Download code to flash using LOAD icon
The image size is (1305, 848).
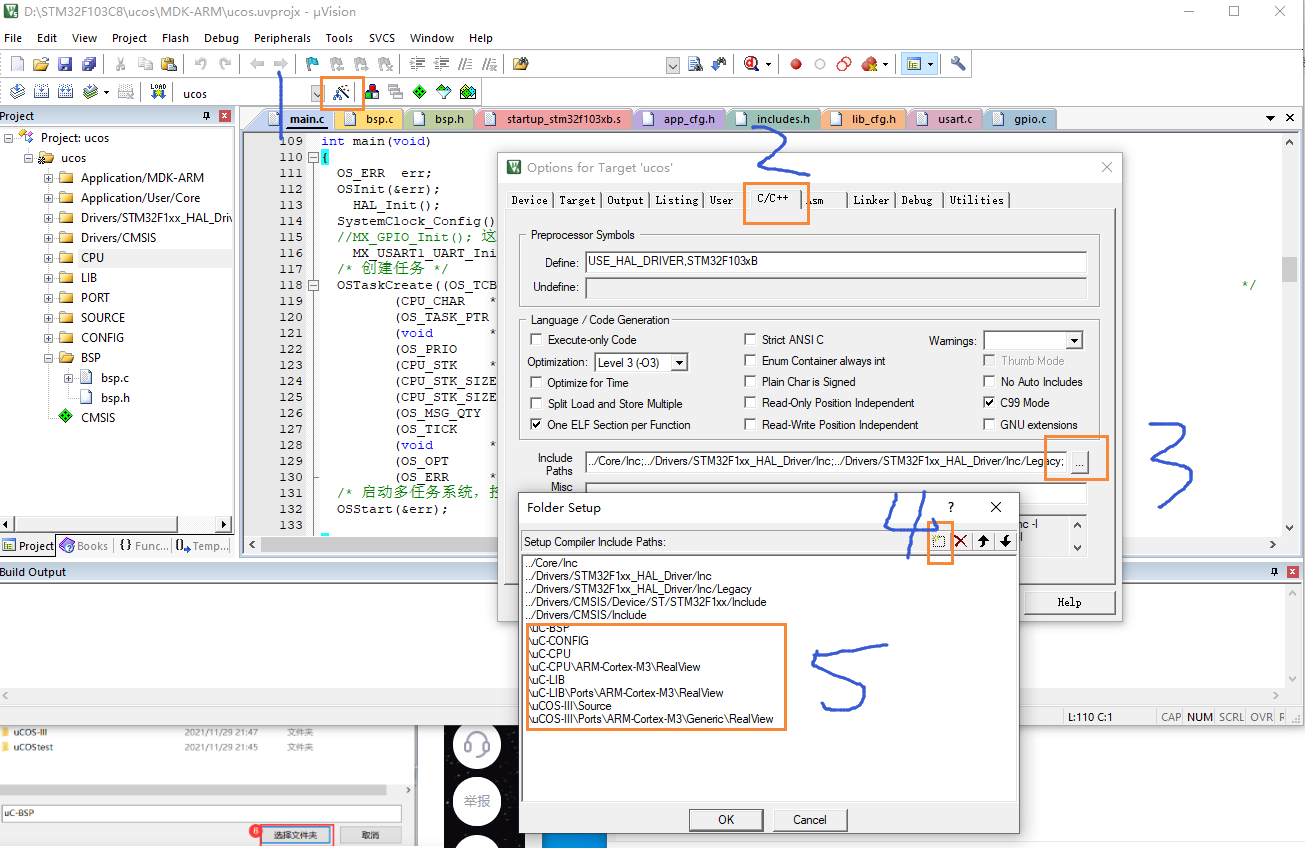[x=158, y=90]
